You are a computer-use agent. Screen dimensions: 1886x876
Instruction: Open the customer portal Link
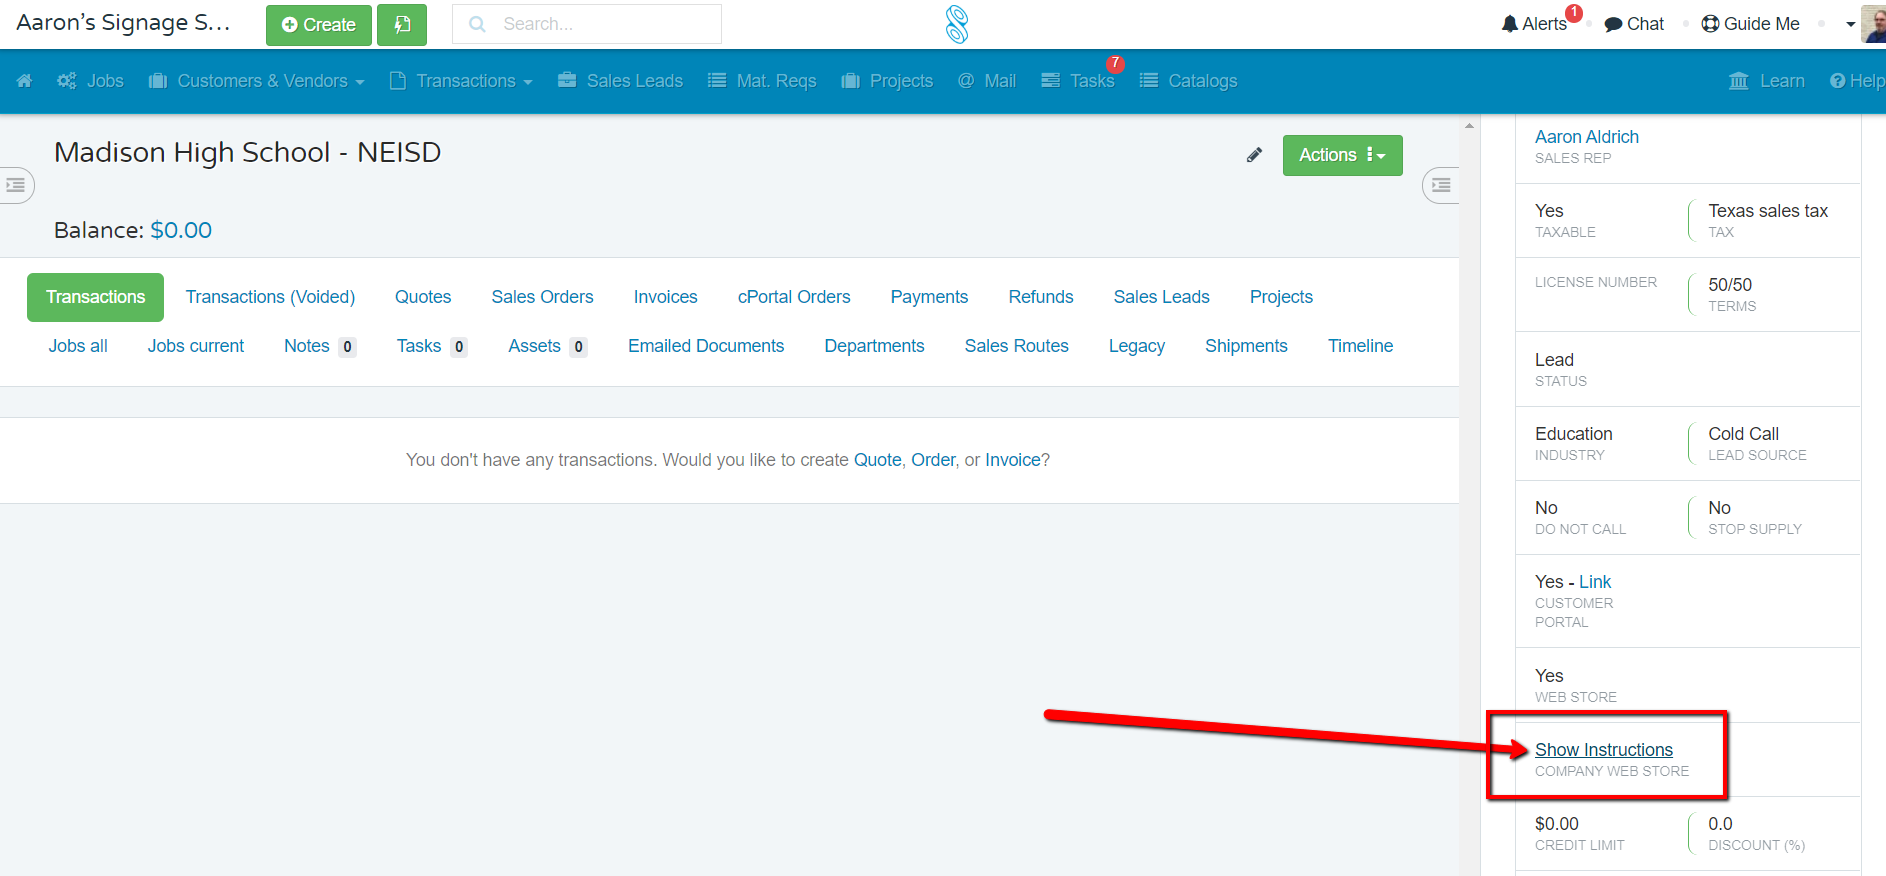(1595, 582)
